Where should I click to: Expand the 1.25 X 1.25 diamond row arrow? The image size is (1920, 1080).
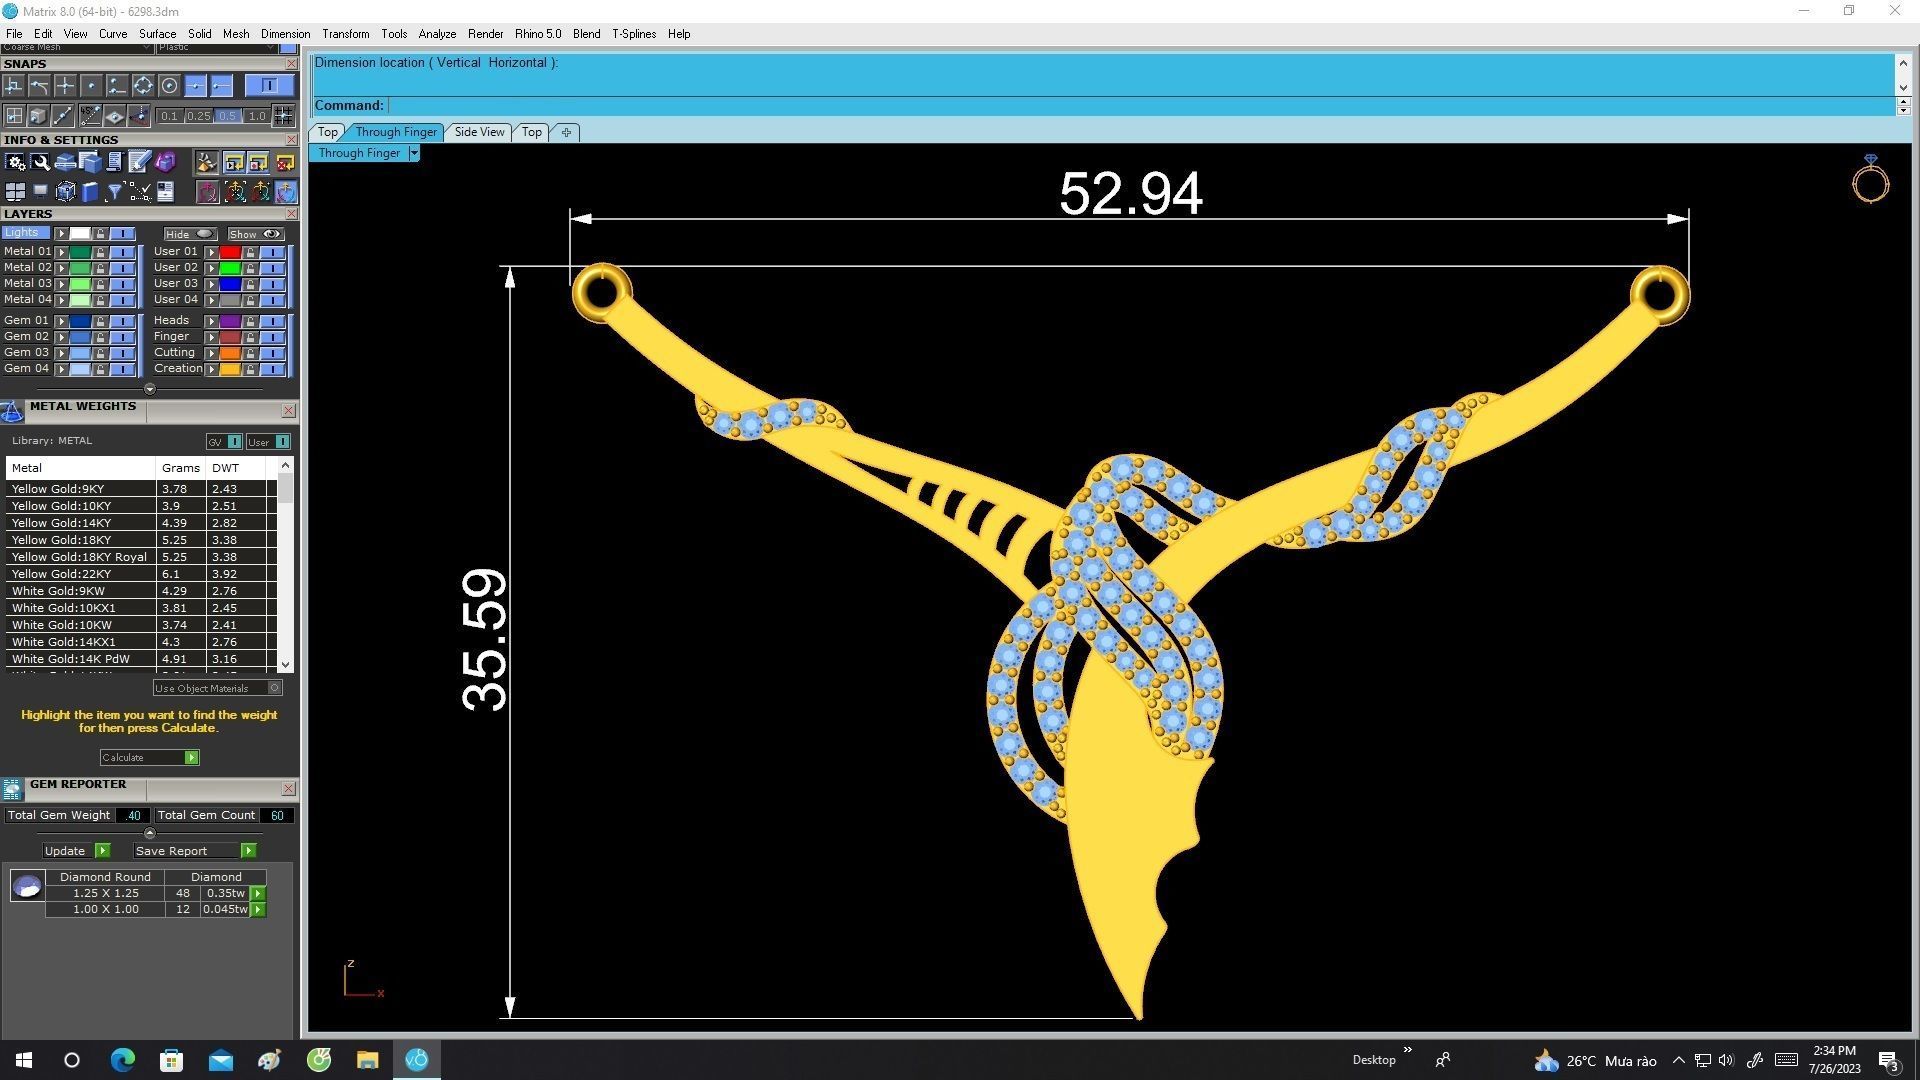(x=258, y=894)
